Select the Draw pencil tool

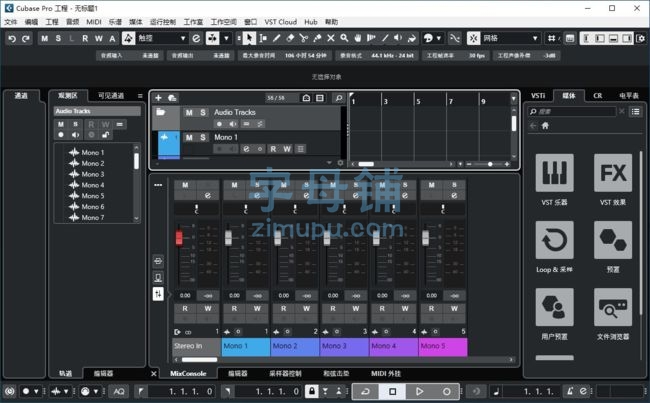click(276, 39)
